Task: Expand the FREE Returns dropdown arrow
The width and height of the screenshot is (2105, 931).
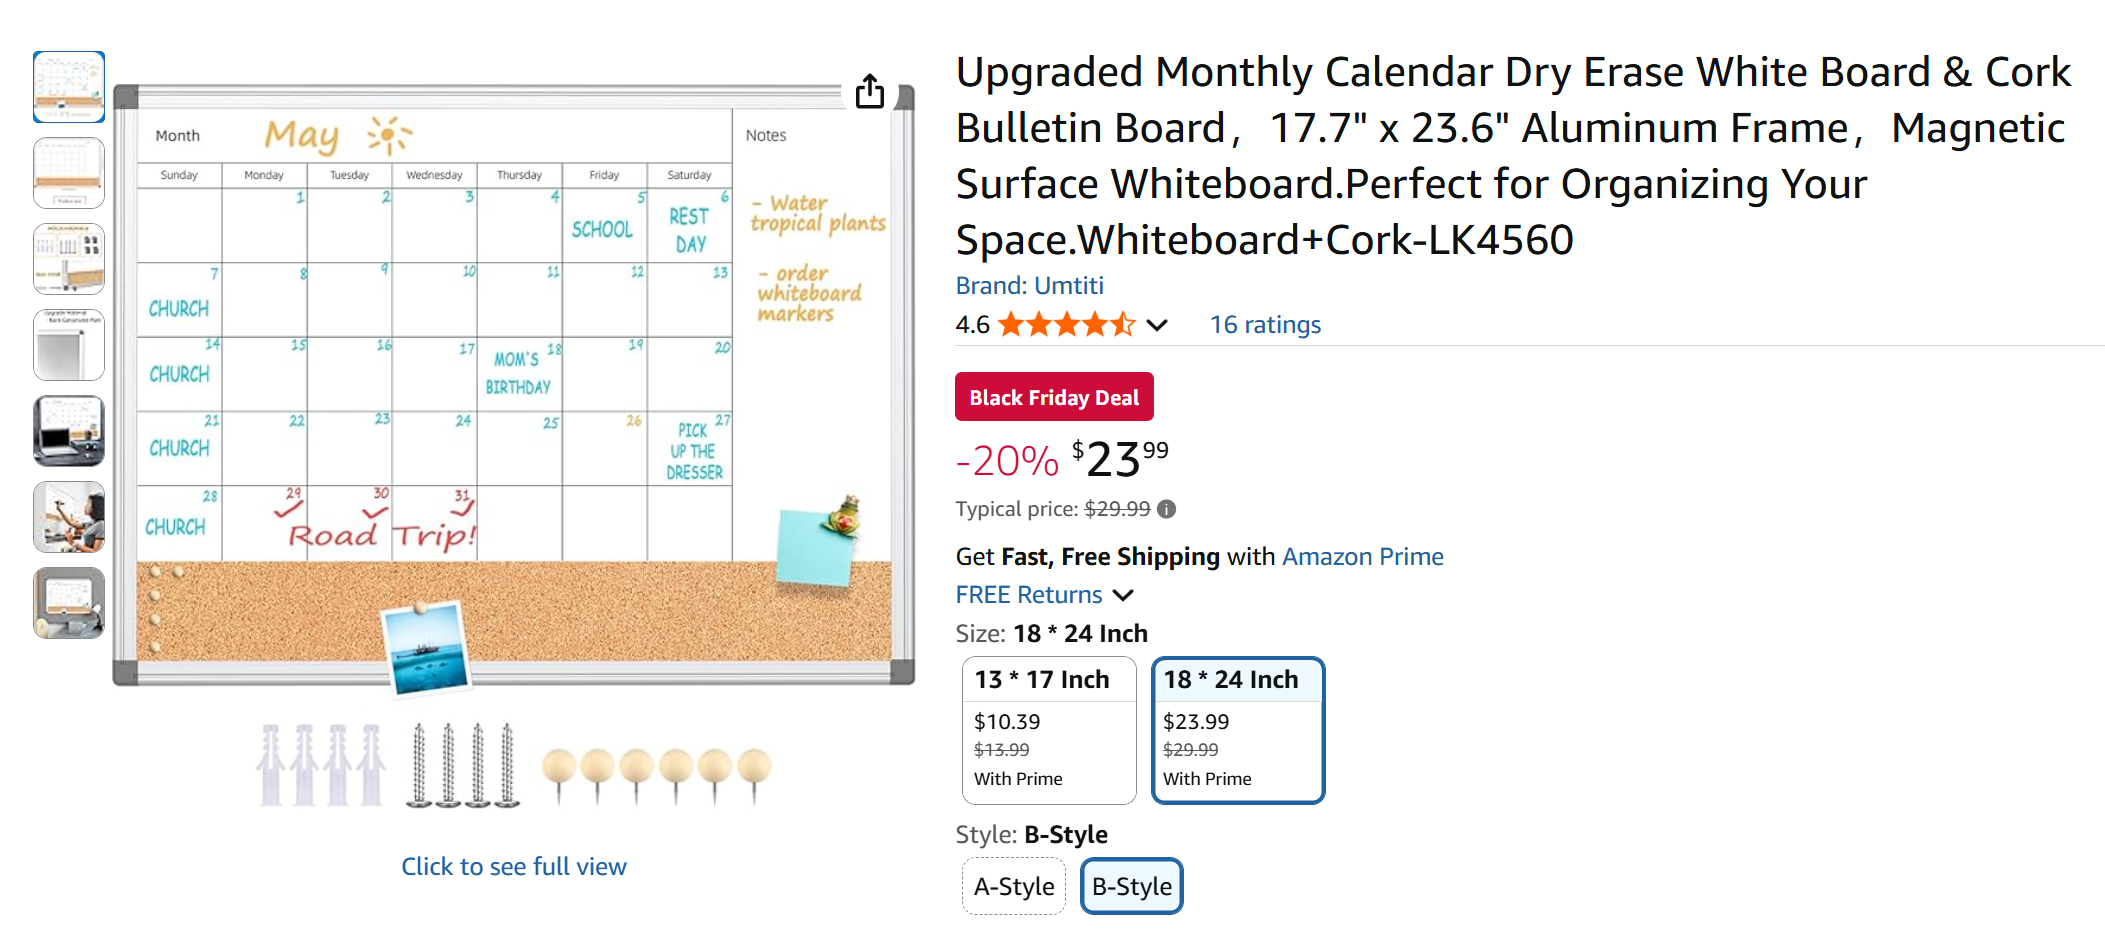Action: click(1124, 595)
